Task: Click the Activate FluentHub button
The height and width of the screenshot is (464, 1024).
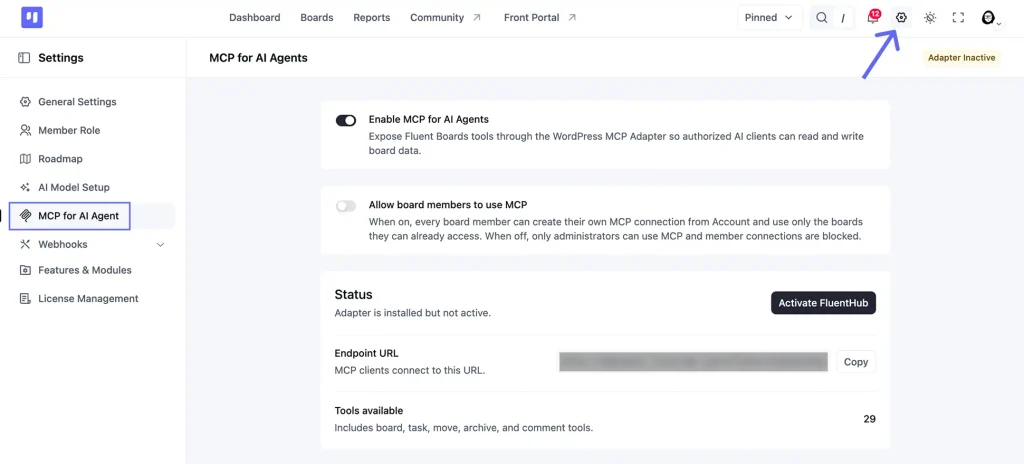Action: click(823, 303)
